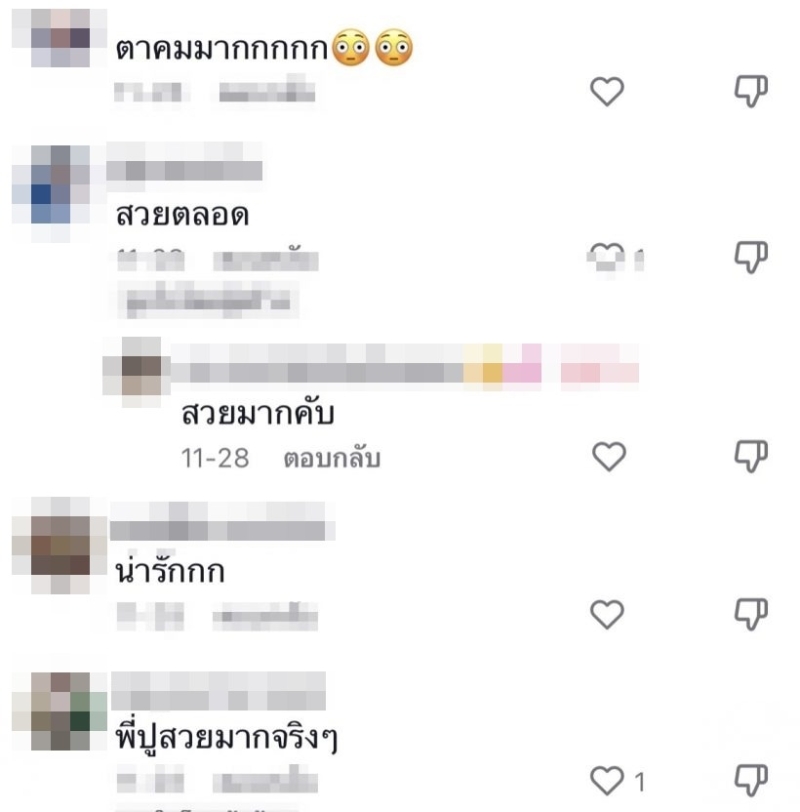Dislike the 'น่ารักกก' comment

click(x=751, y=614)
